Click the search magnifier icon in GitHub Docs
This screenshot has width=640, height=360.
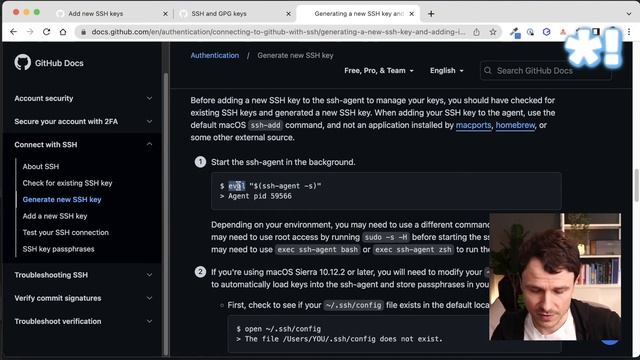click(488, 71)
